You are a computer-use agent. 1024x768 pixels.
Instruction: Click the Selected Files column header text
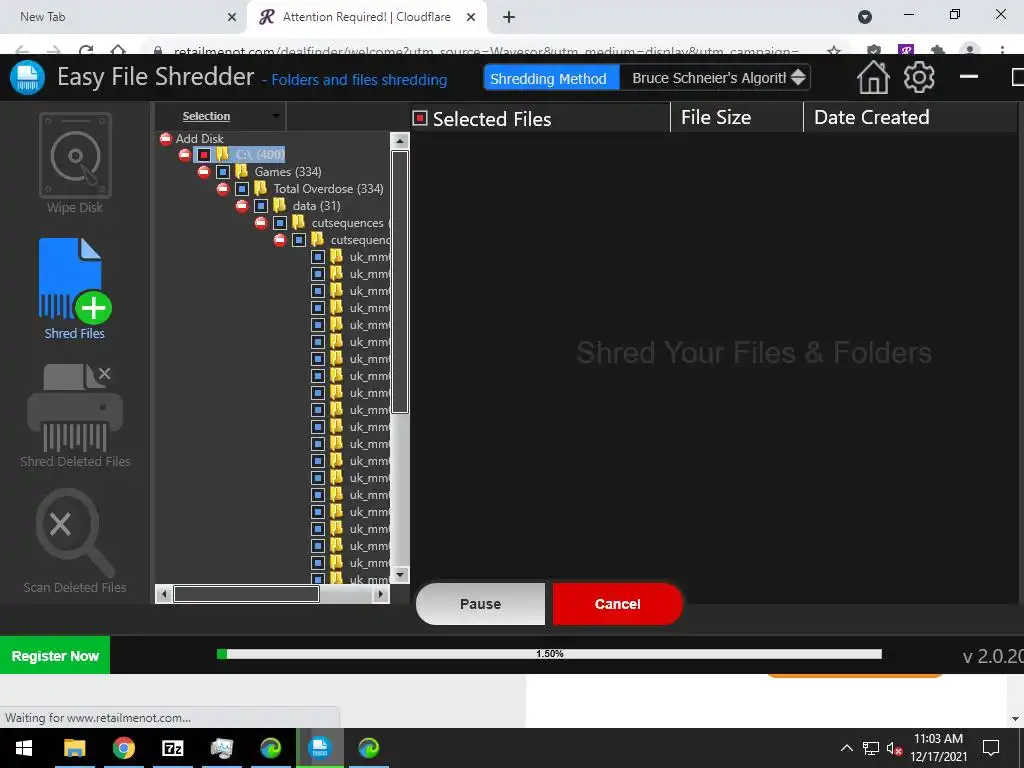(x=492, y=119)
